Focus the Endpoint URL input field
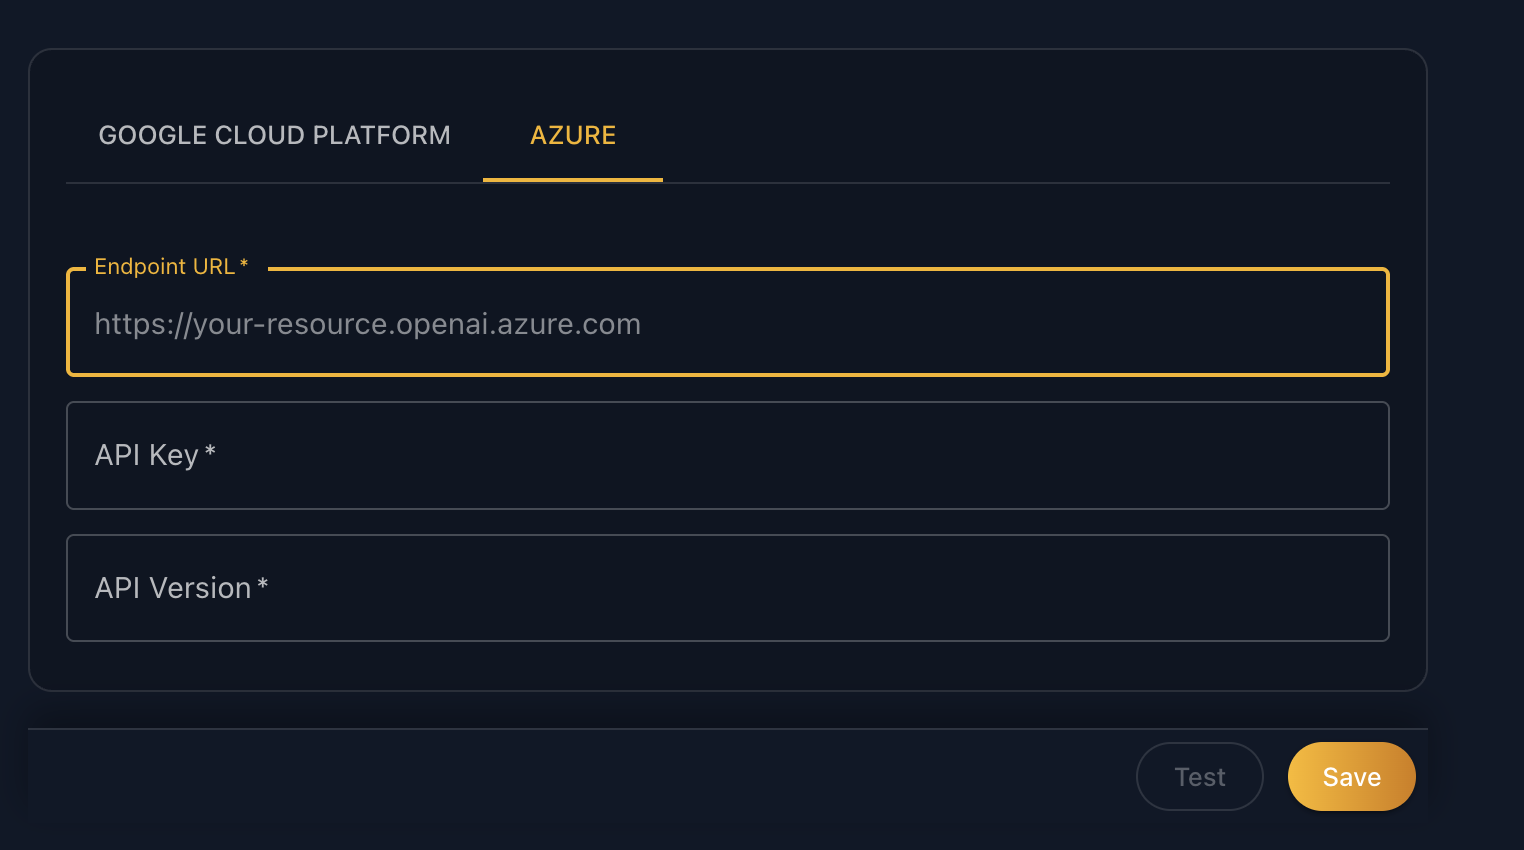This screenshot has height=850, width=1524. tap(728, 322)
